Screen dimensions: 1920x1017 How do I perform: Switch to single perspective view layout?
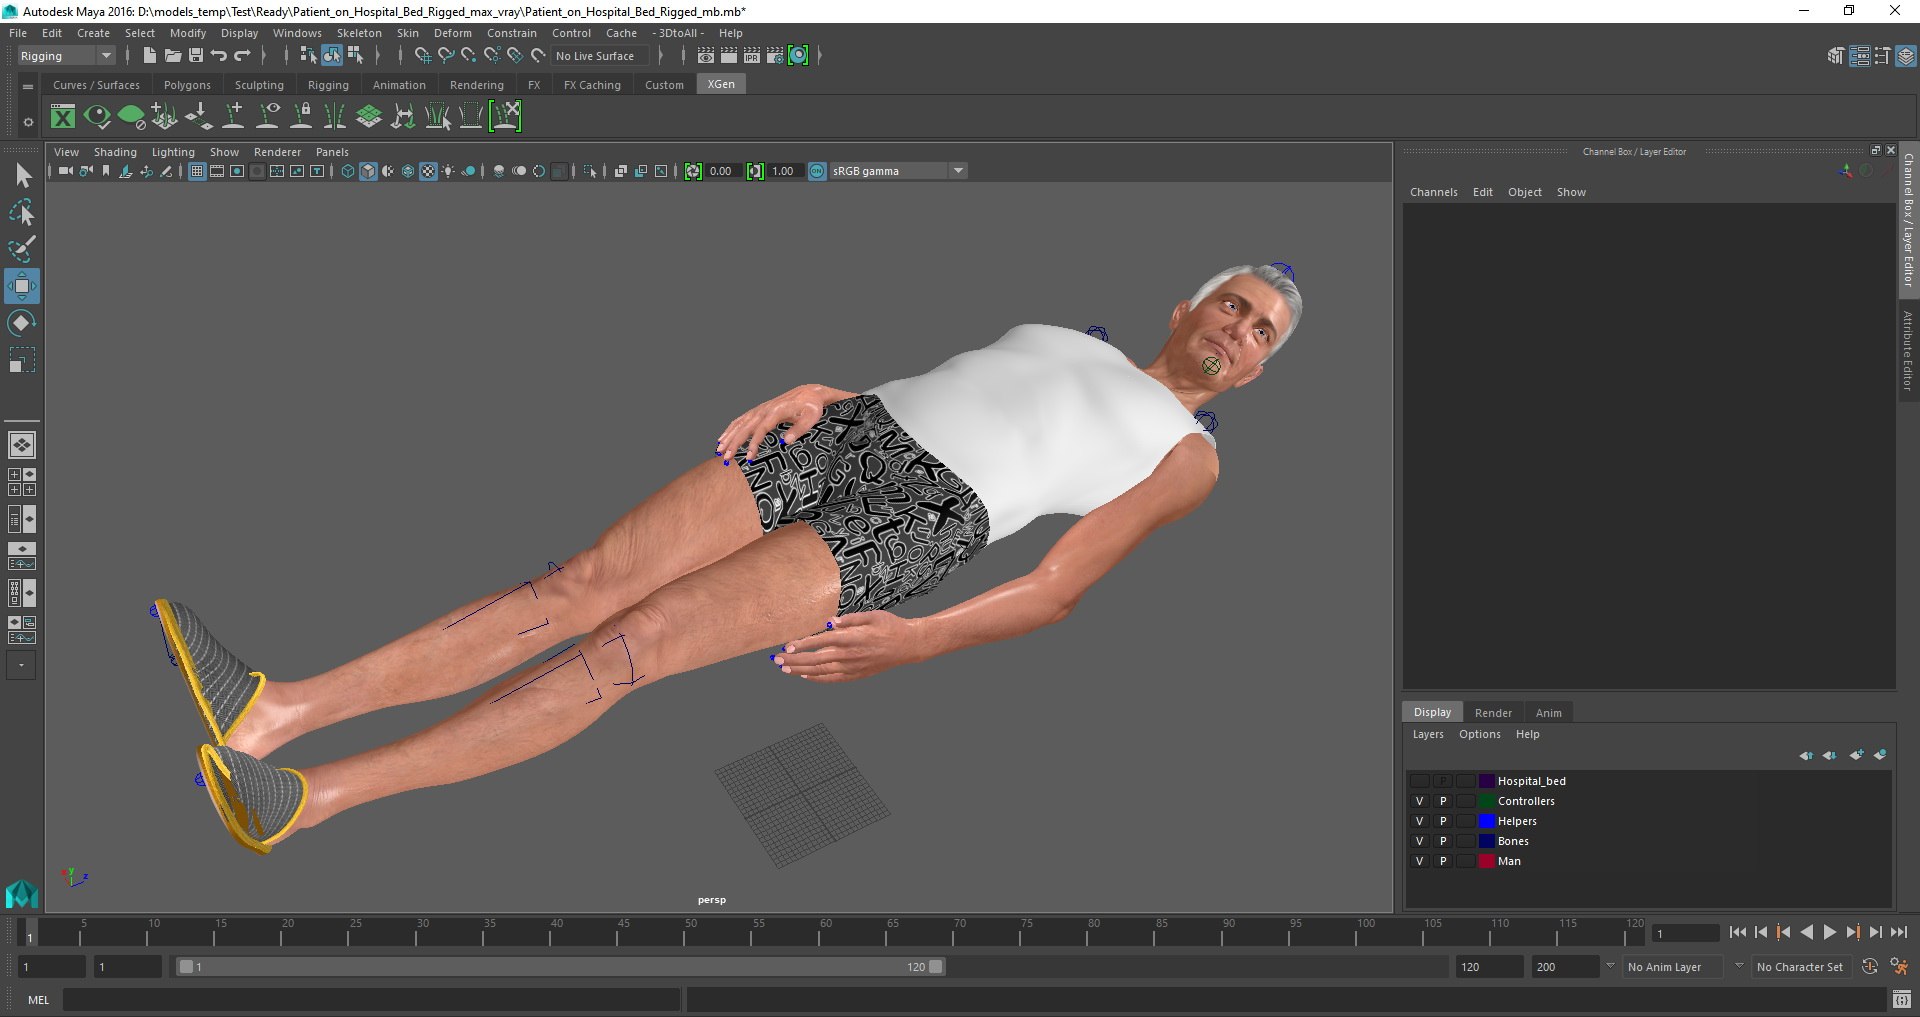[x=22, y=444]
